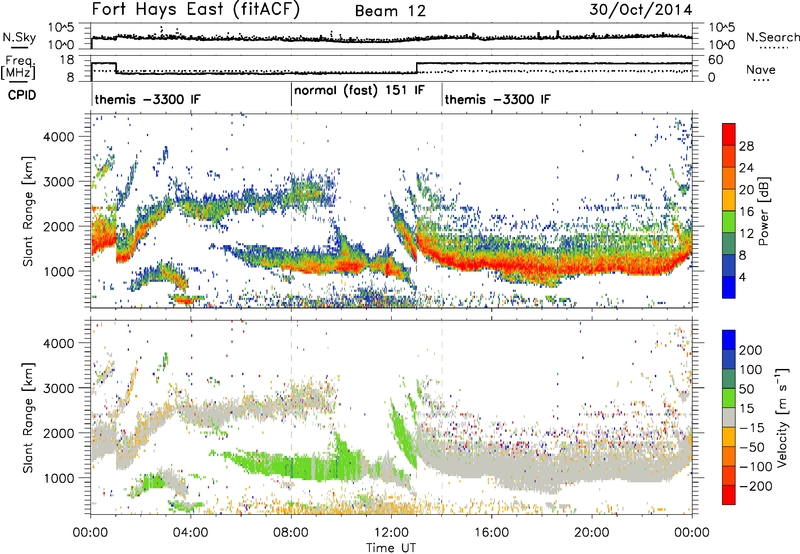The image size is (800, 554).
Task: Click the '20' tick on Power colorbar
Action: (x=746, y=190)
